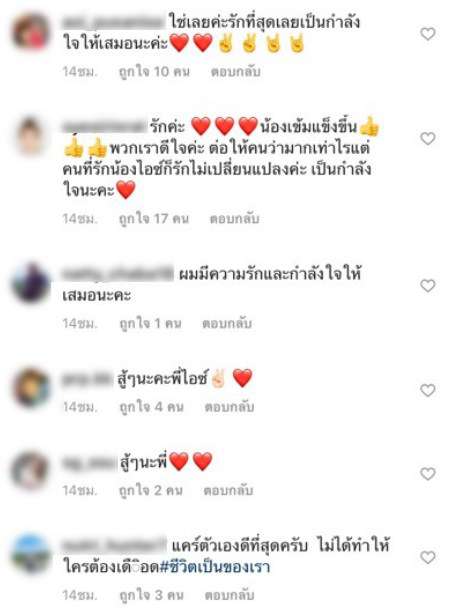Click ตอบกลับ under the 17-likes comment
Viewport: 460px width, 610px height.
234,219
